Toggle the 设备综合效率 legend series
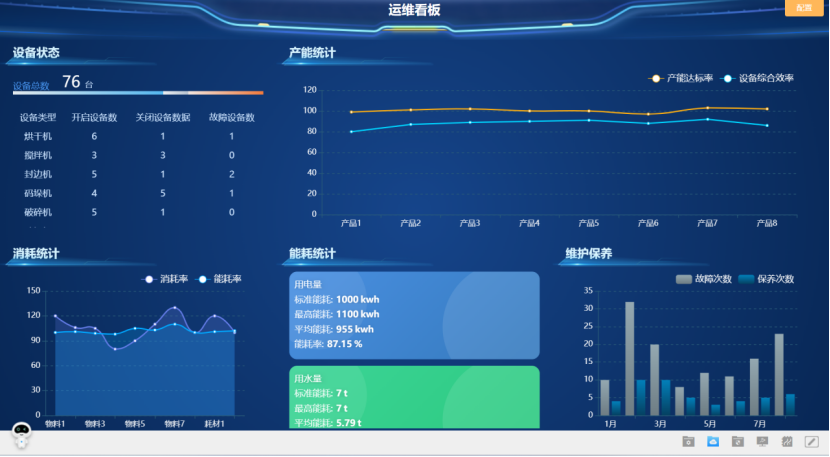830x457 pixels. pos(758,78)
